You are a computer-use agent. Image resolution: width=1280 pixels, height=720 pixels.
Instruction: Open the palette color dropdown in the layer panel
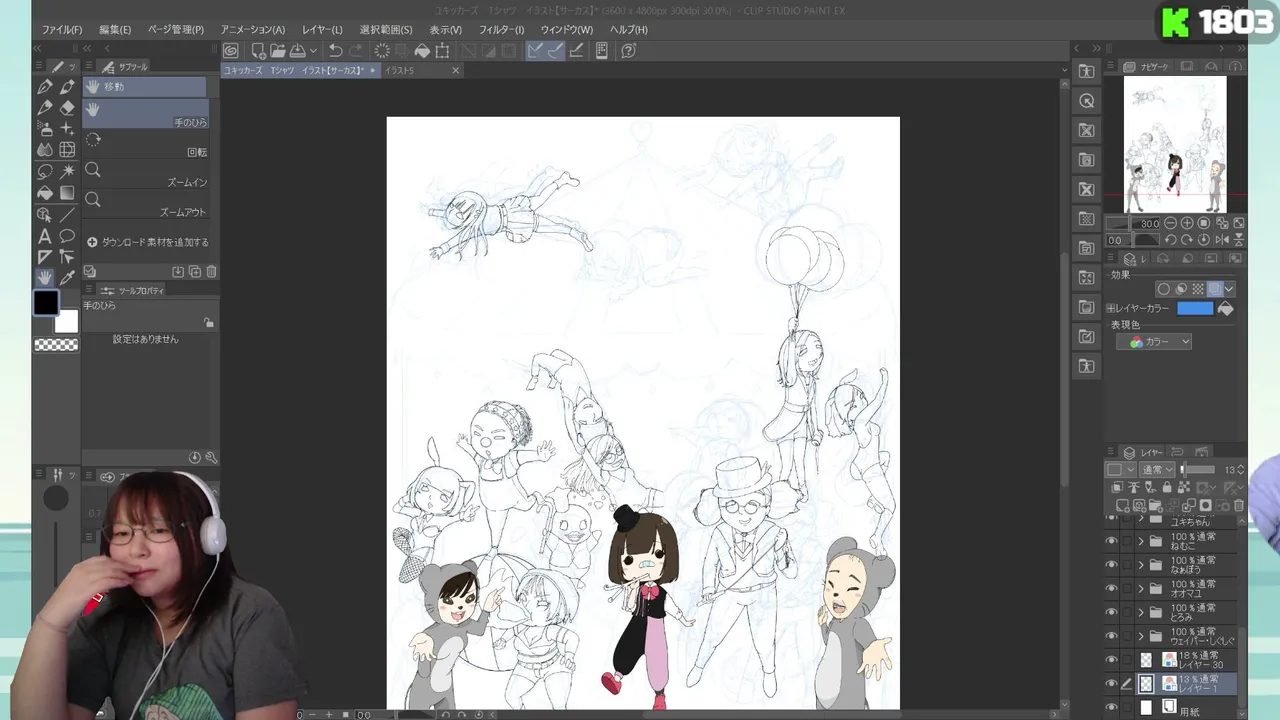pos(1118,469)
